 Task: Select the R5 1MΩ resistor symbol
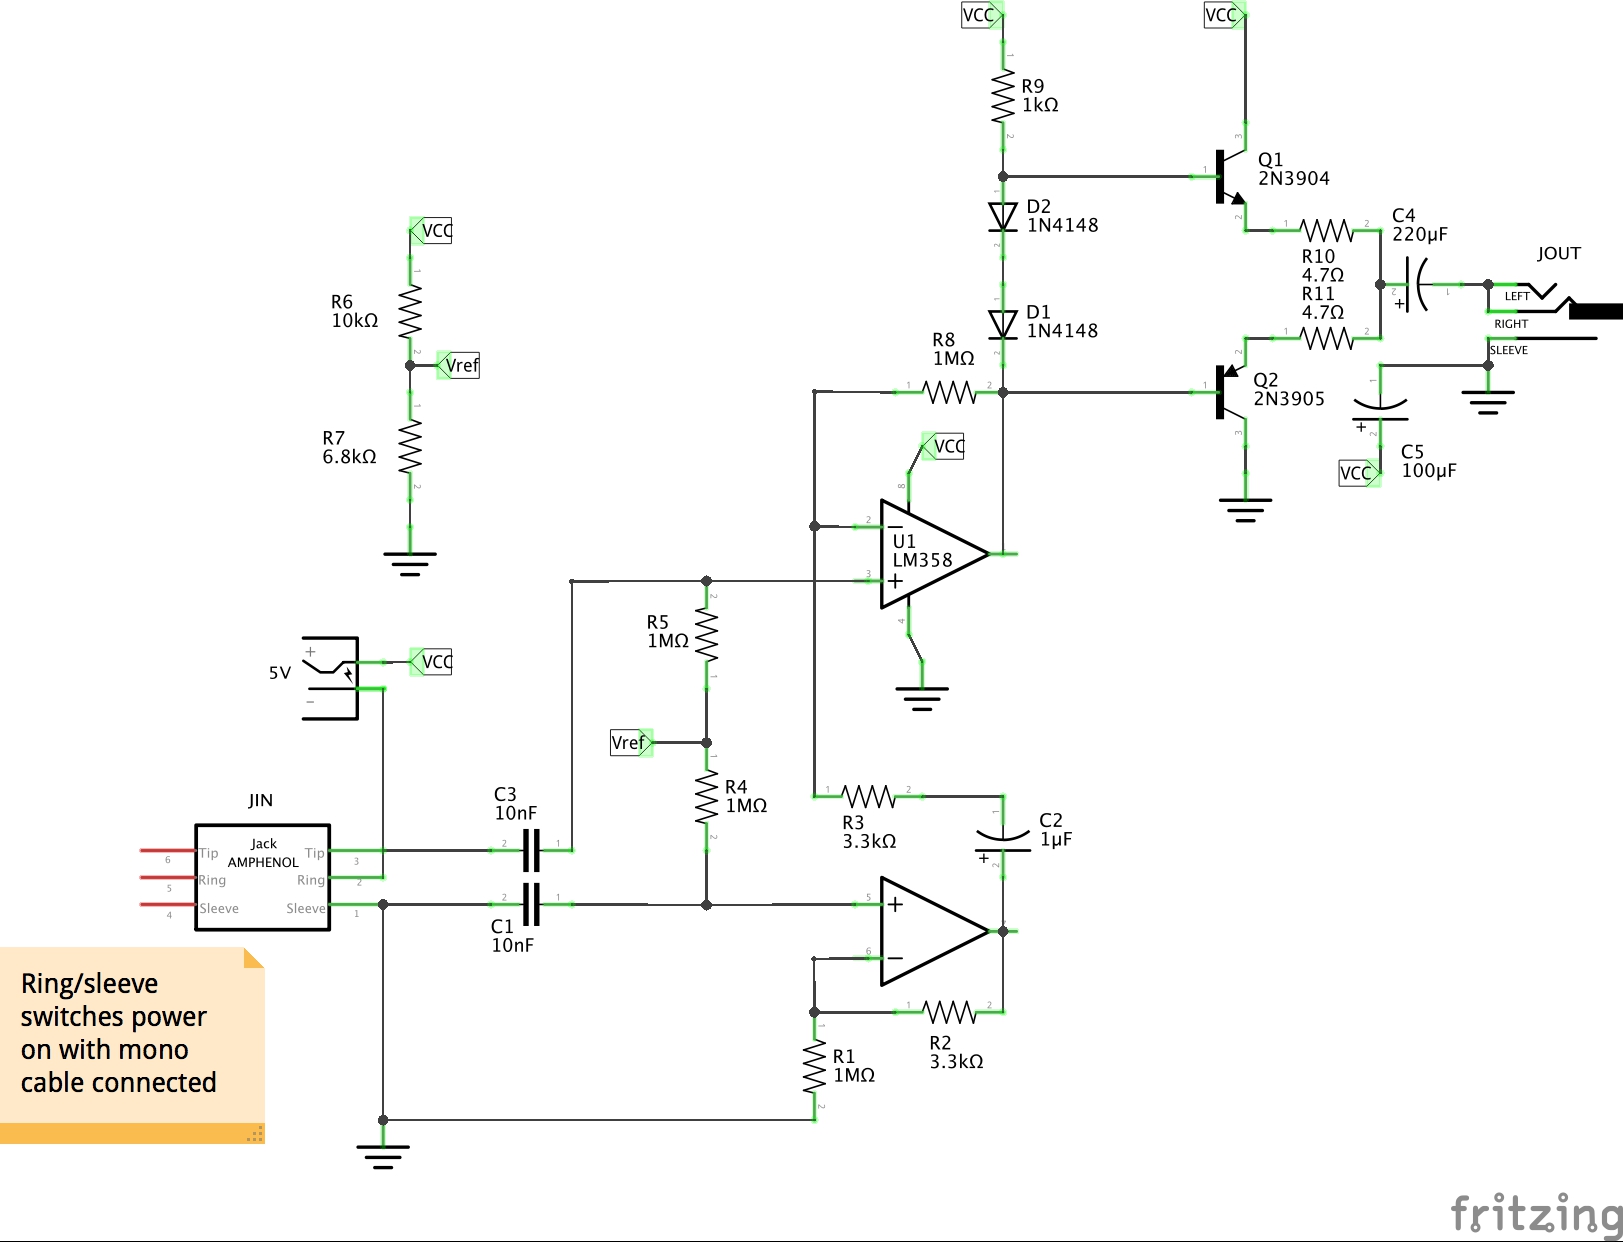tap(706, 636)
